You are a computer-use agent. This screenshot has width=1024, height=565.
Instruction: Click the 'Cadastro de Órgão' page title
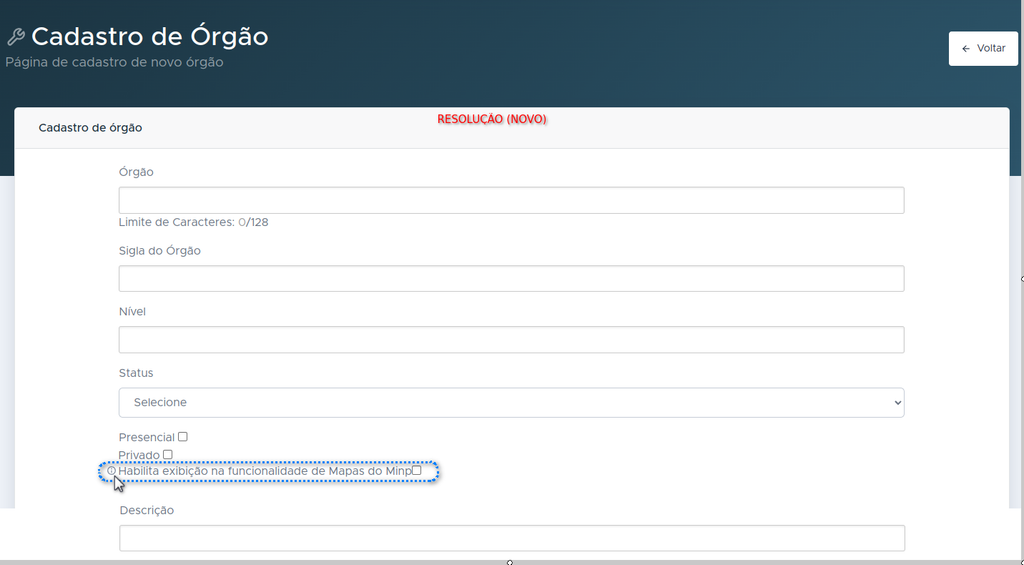tap(150, 37)
